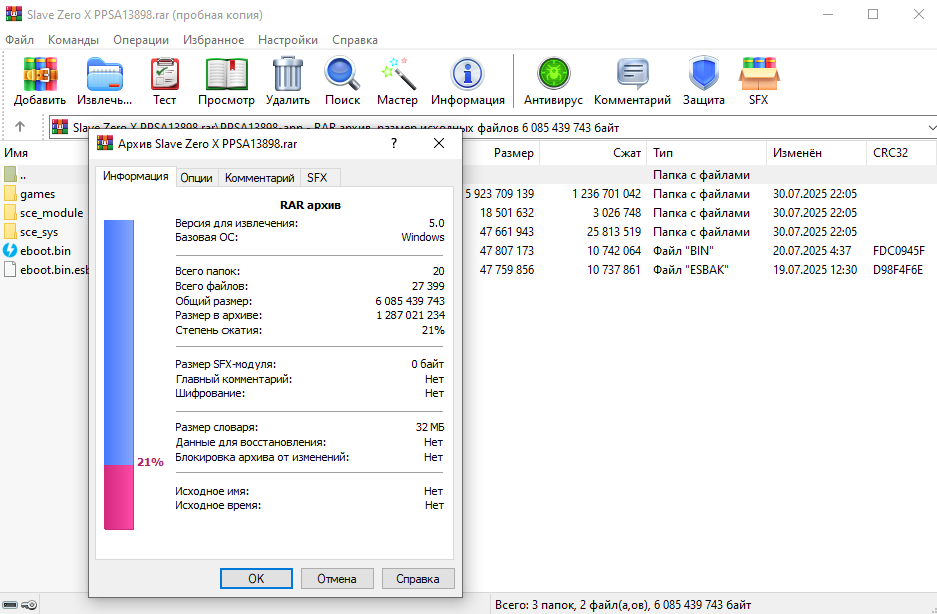This screenshot has height=614, width=937.
Task: Click the SFX toolbar icon
Action: click(x=759, y=75)
